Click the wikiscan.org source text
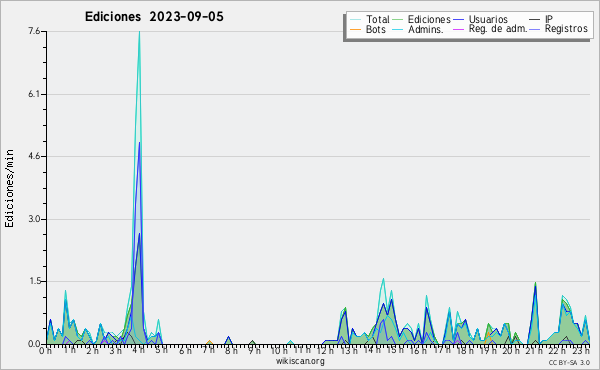 (x=300, y=361)
